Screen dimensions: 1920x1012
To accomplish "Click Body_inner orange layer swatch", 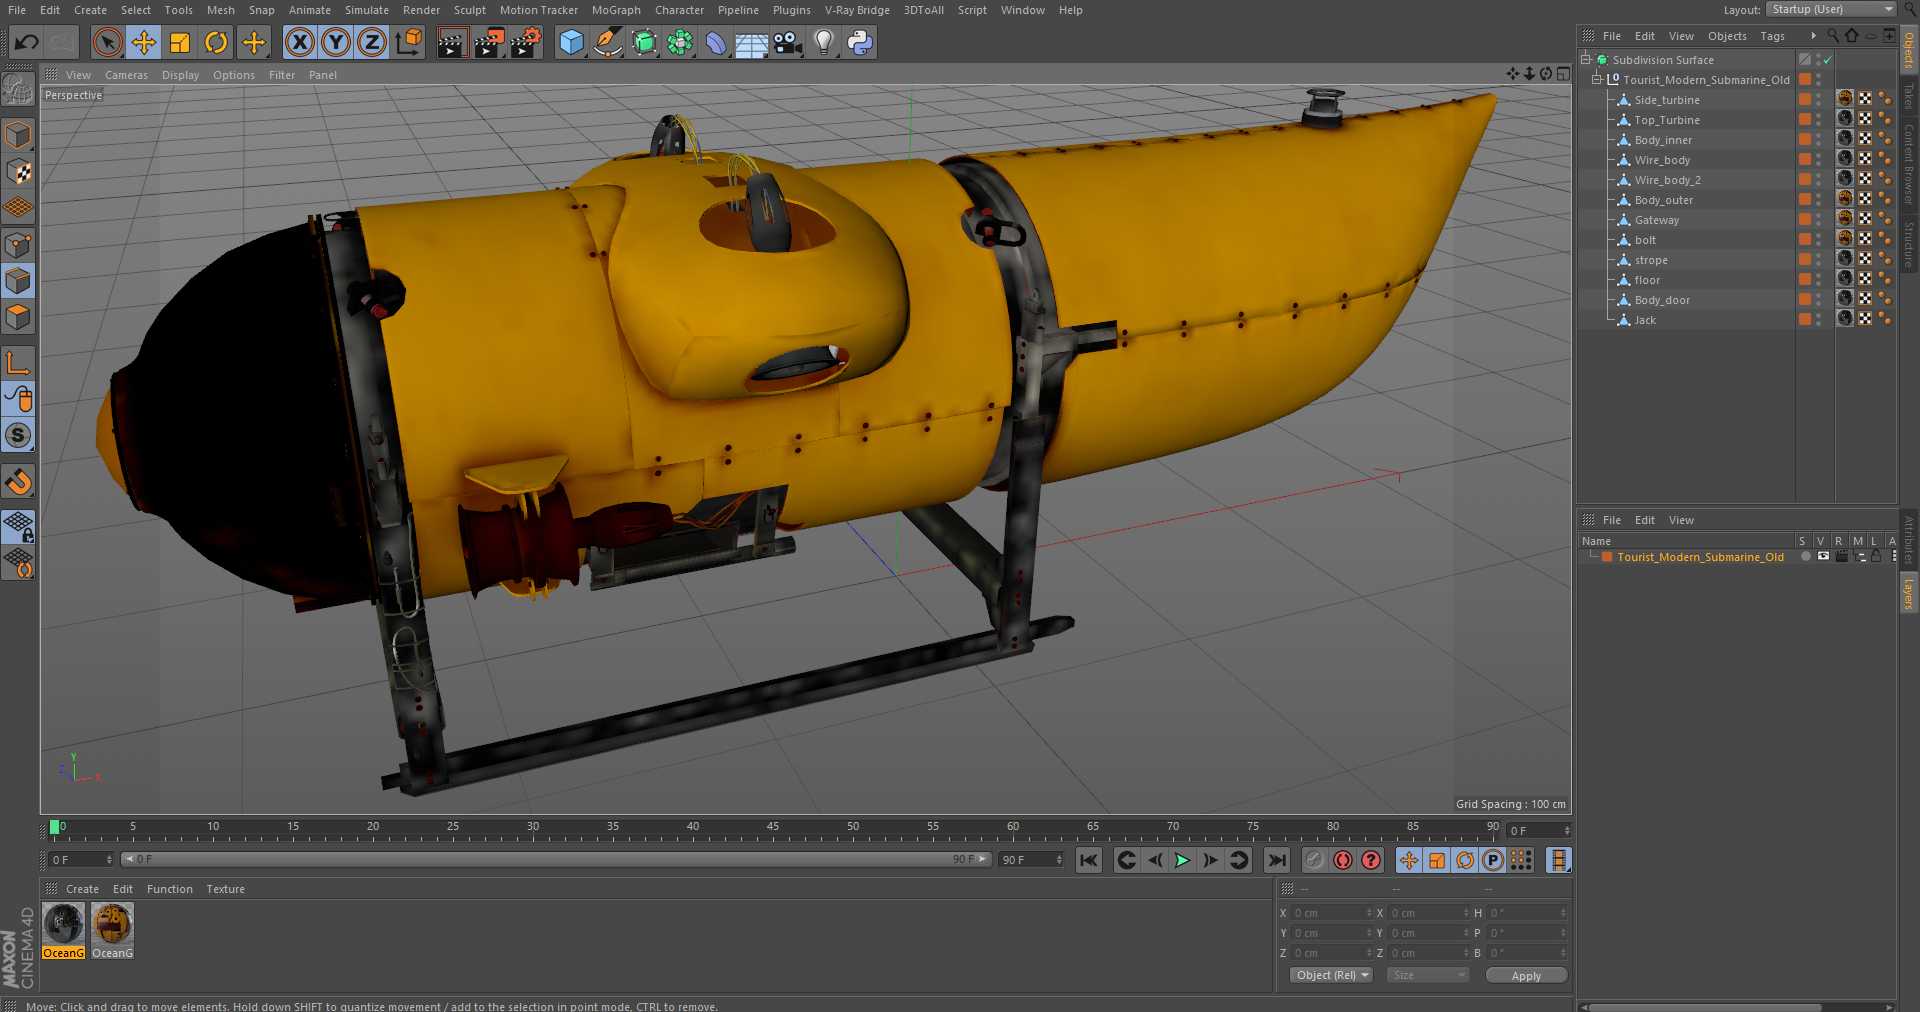I will point(1805,140).
